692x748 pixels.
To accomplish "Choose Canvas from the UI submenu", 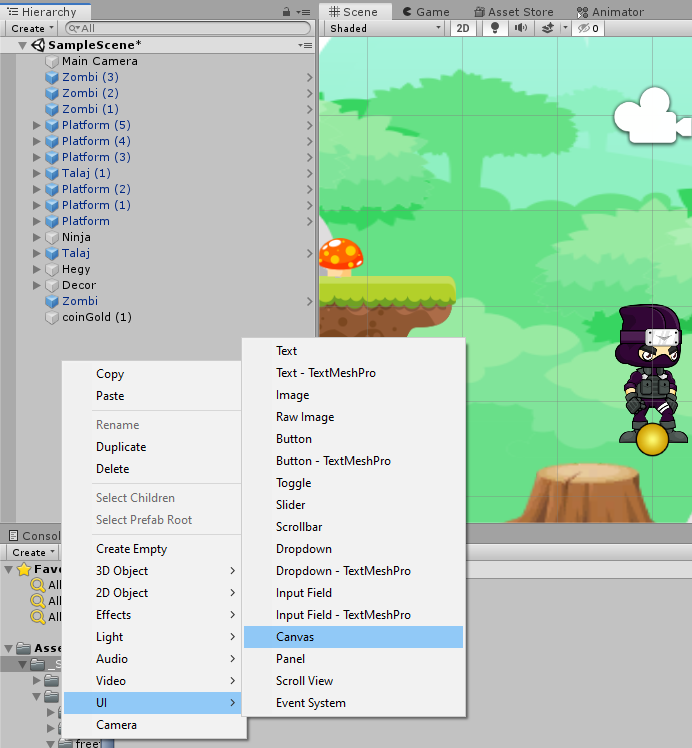I will [x=295, y=637].
